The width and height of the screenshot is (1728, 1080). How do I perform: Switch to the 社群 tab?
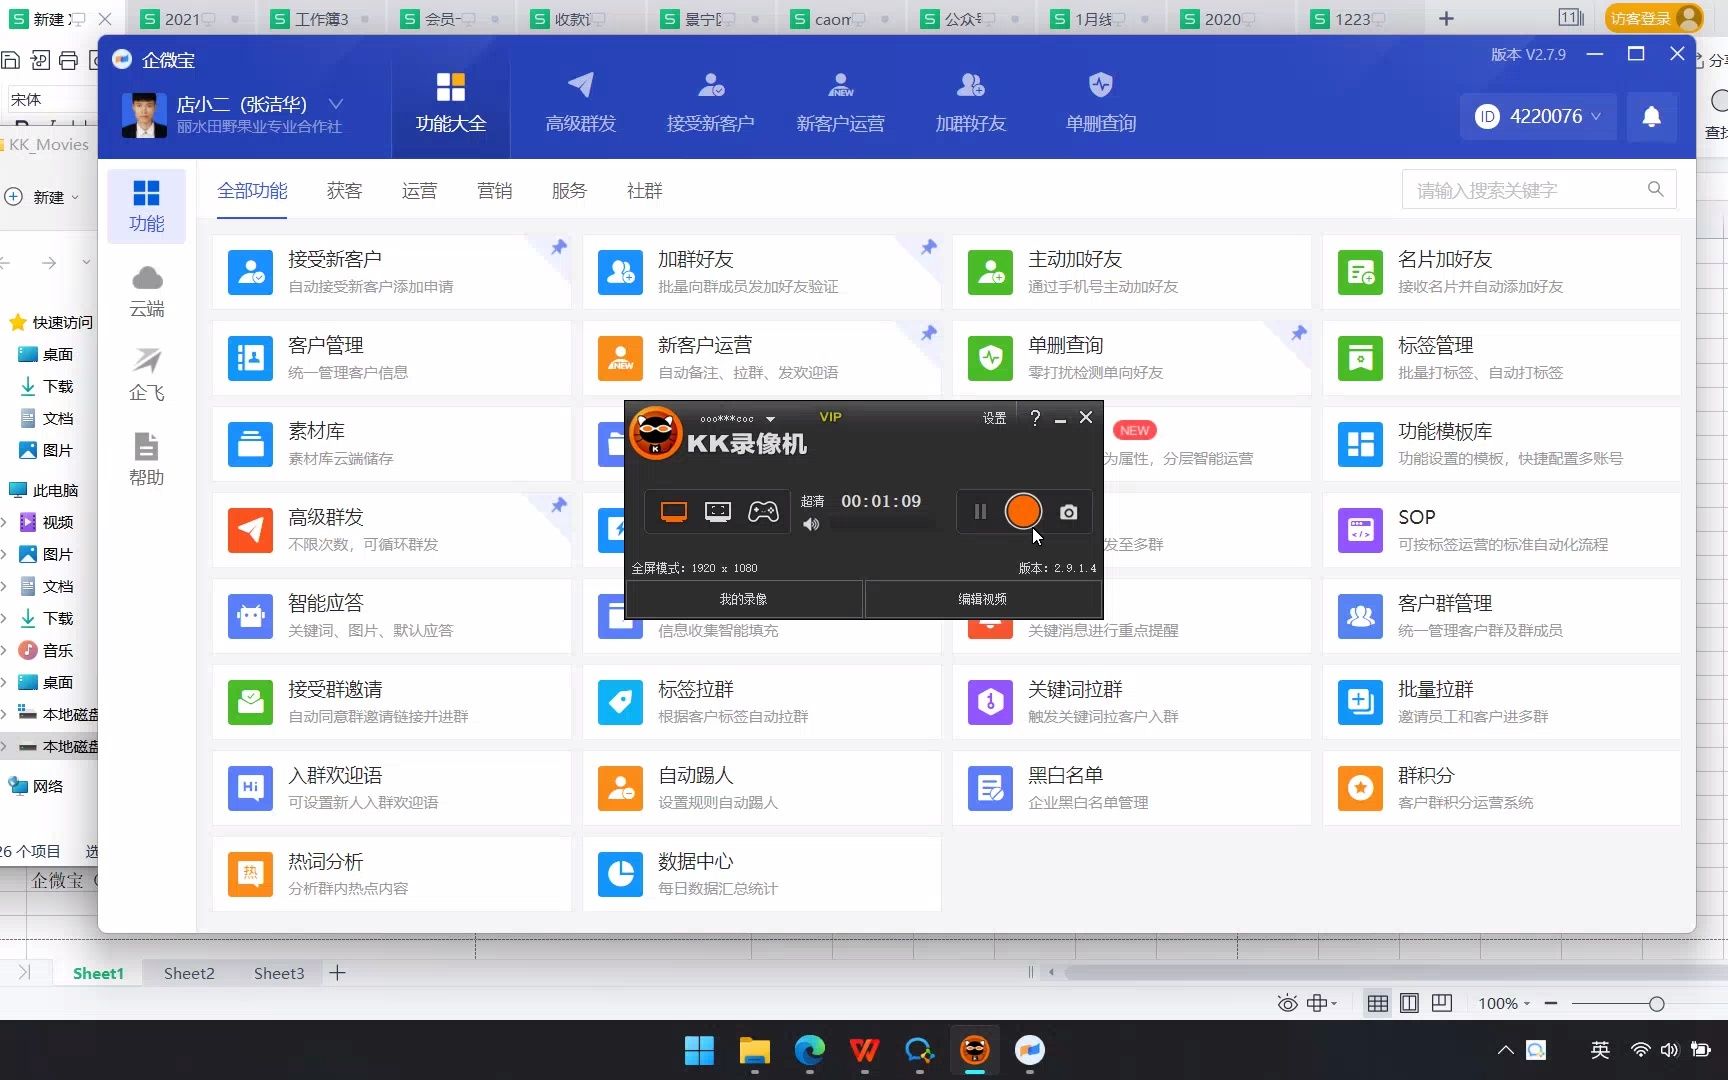pyautogui.click(x=644, y=191)
